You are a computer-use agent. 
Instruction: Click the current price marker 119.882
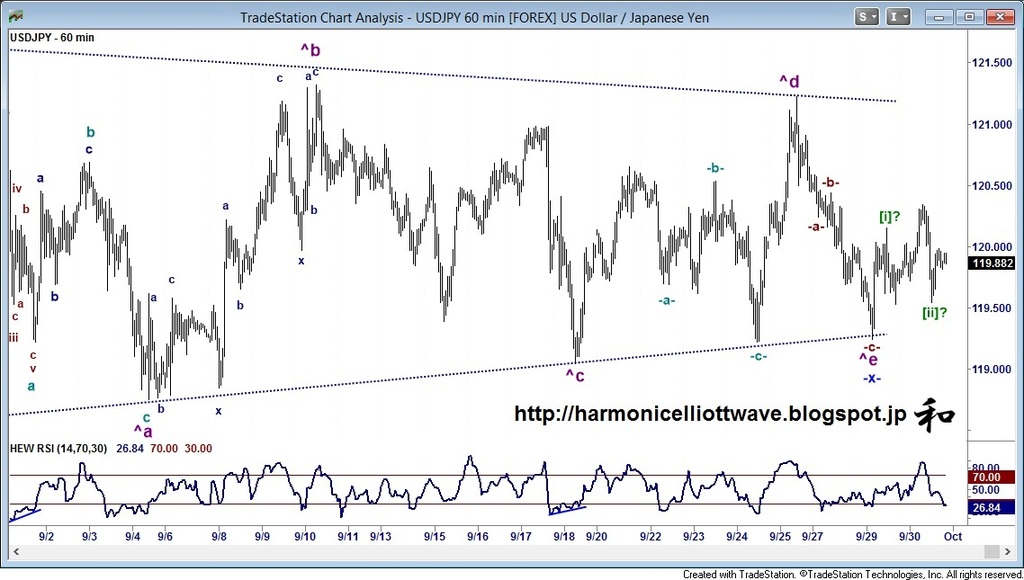click(993, 263)
